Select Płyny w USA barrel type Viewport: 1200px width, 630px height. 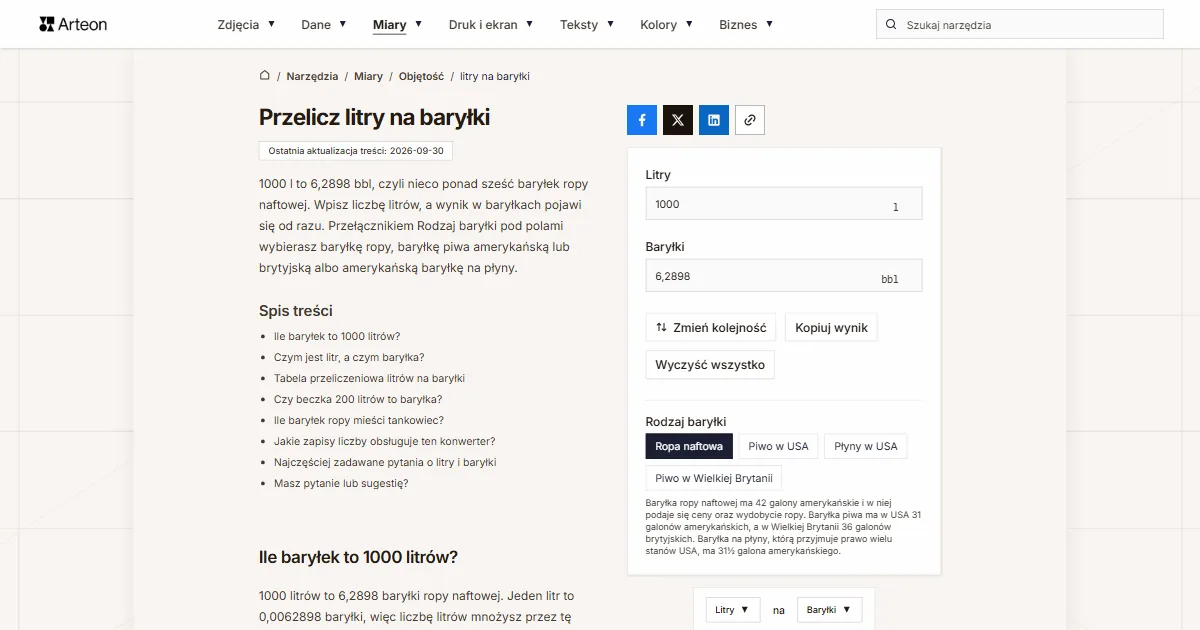pos(866,446)
